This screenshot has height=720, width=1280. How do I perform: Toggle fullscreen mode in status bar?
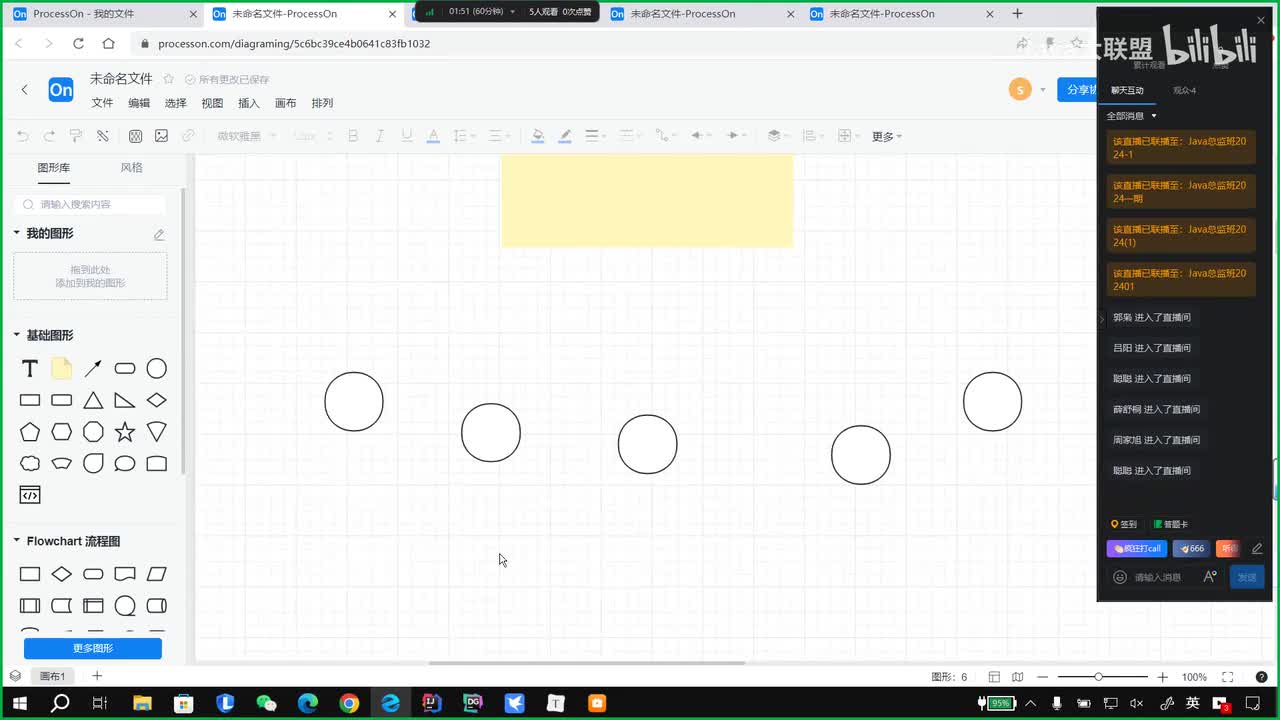click(x=1228, y=677)
